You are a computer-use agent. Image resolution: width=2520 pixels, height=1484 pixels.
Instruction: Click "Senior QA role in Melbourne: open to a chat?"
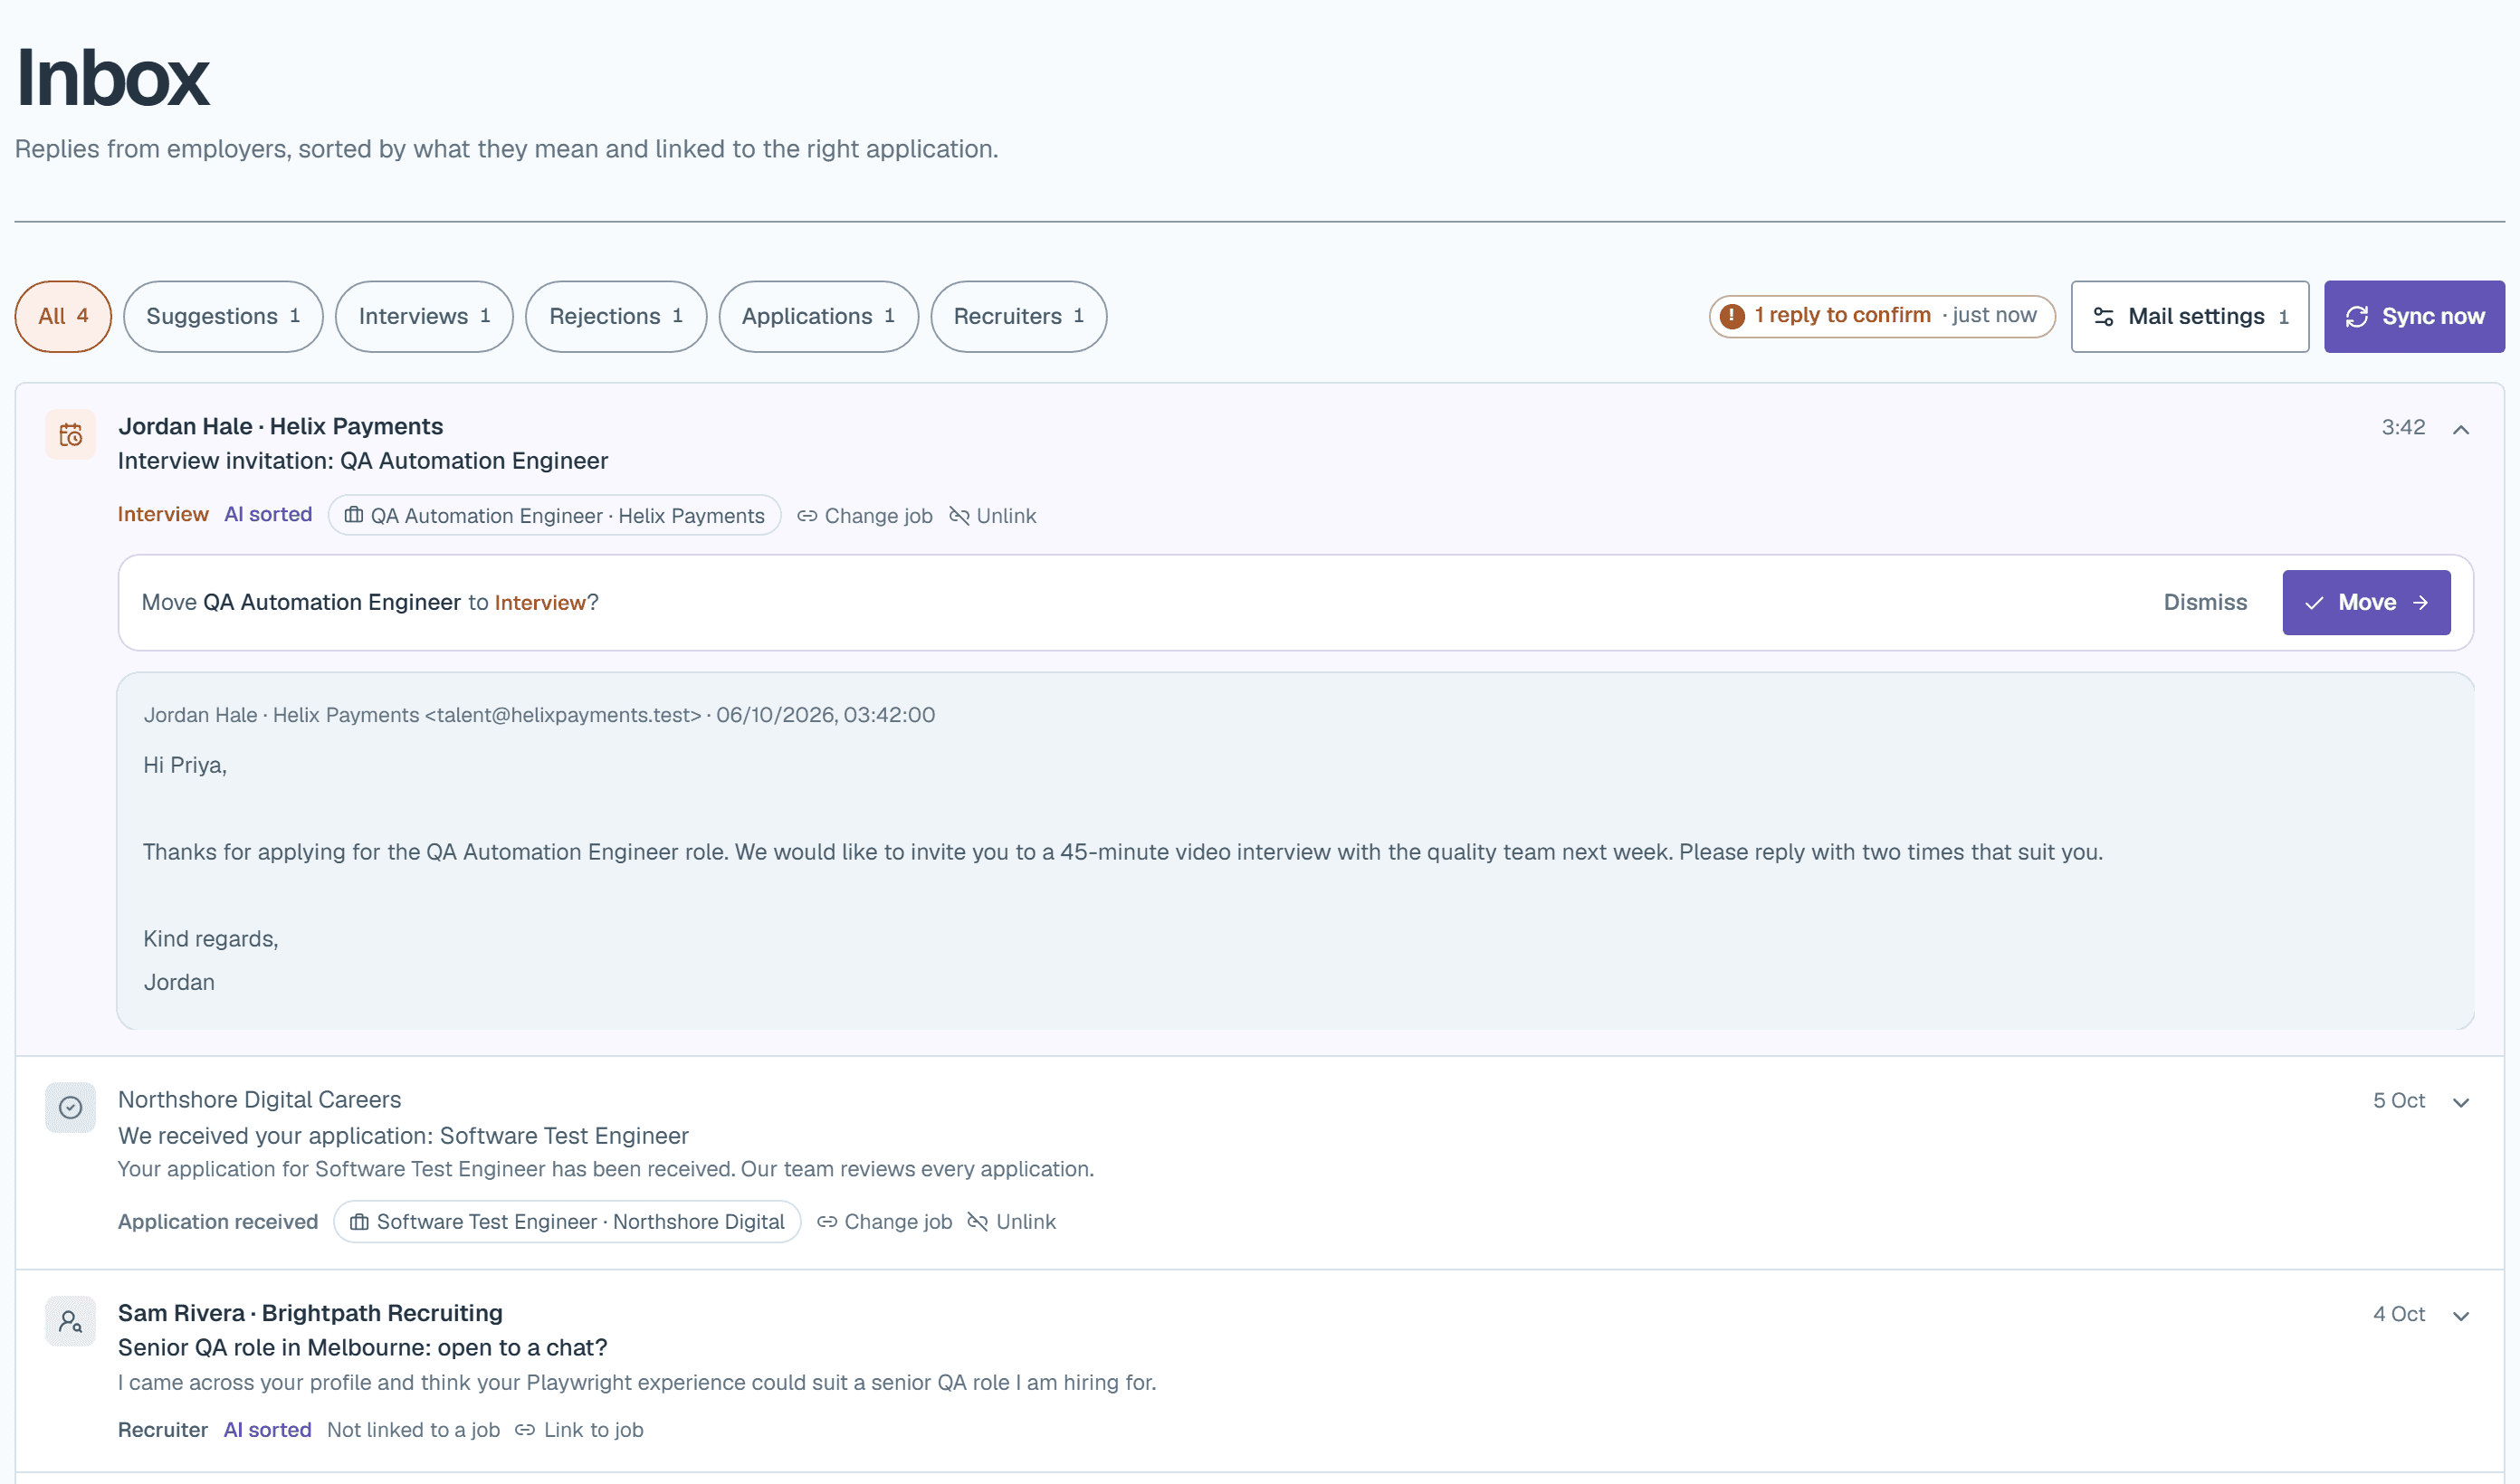point(362,1348)
